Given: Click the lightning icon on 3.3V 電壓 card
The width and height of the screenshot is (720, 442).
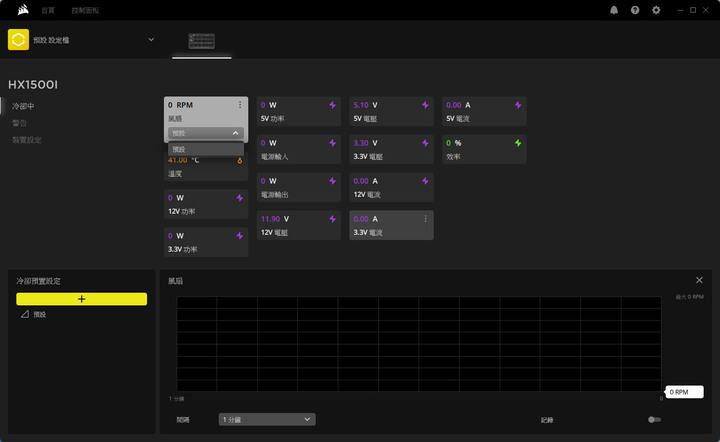Looking at the screenshot, I should [425, 143].
